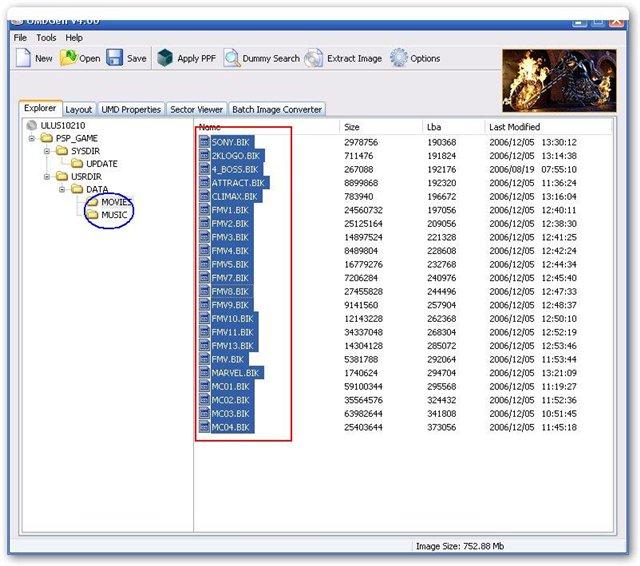Switch to the Sector Viewer tab
The height and width of the screenshot is (566, 640).
click(196, 109)
